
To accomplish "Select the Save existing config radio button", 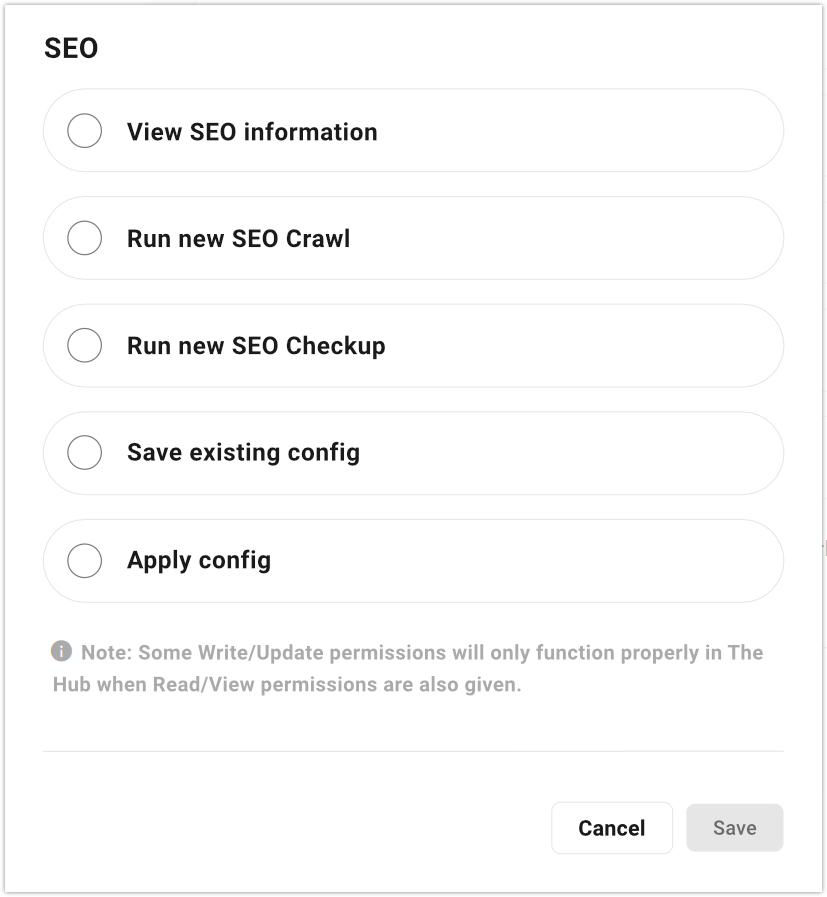I will [84, 452].
